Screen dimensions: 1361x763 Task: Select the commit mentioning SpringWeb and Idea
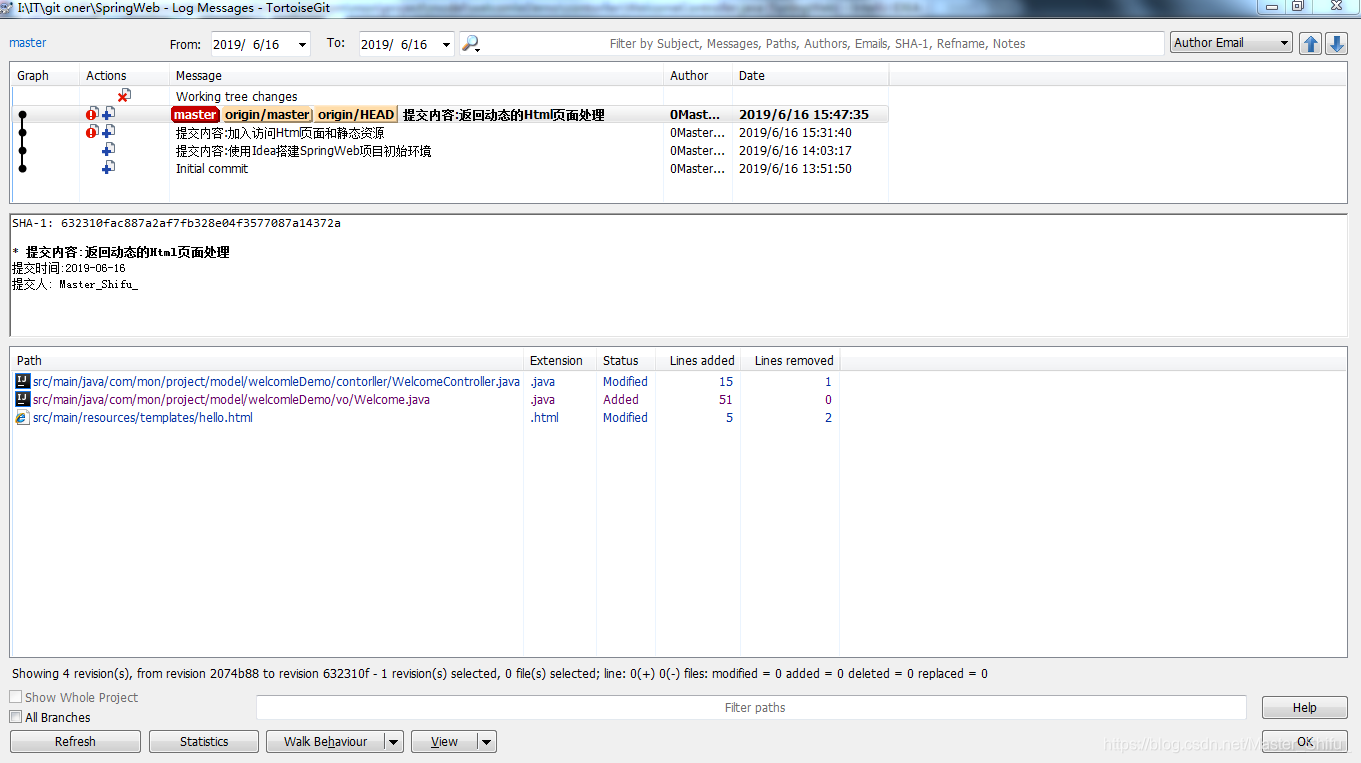[x=450, y=150]
